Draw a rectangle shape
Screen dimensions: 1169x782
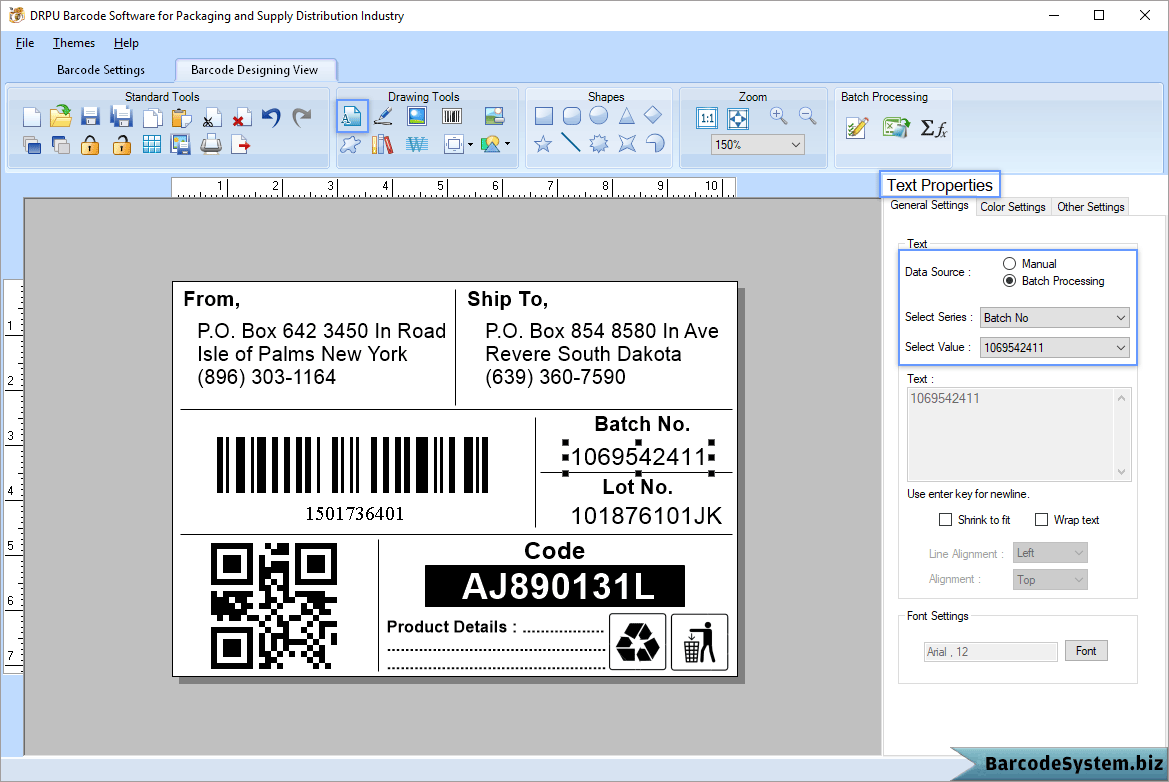tap(544, 116)
